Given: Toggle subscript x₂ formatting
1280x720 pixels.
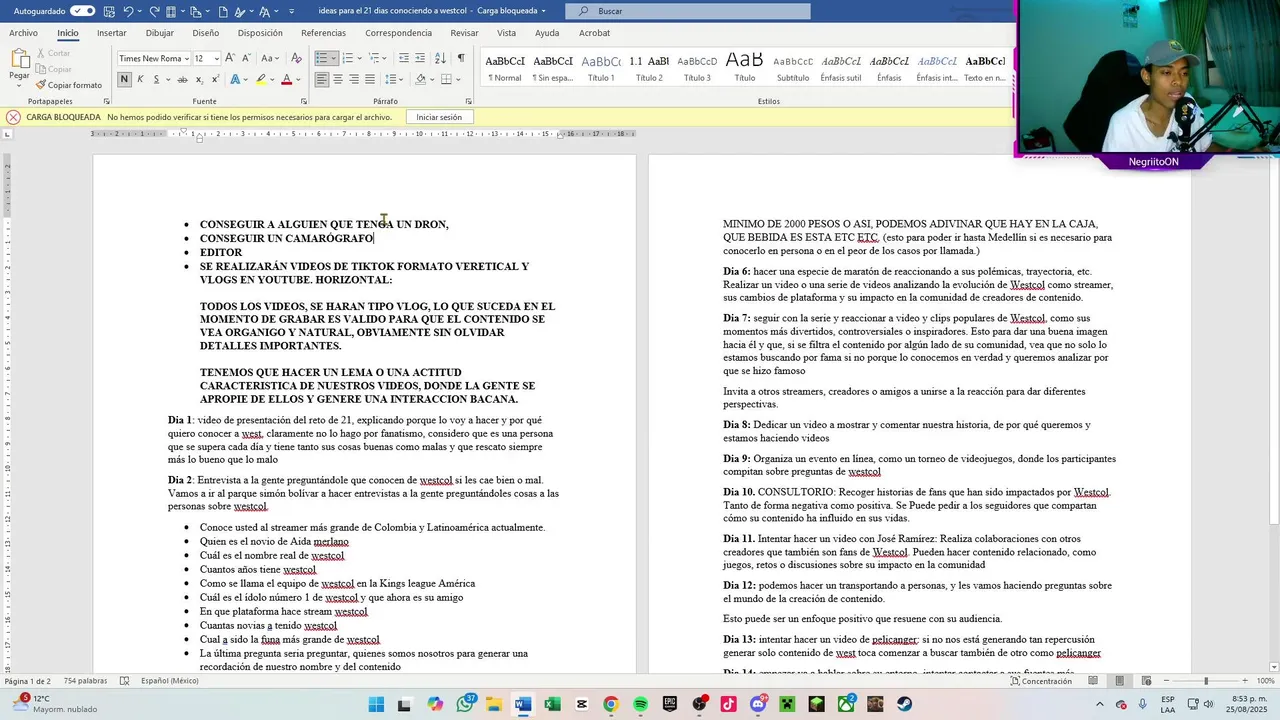Looking at the screenshot, I should click(x=197, y=79).
